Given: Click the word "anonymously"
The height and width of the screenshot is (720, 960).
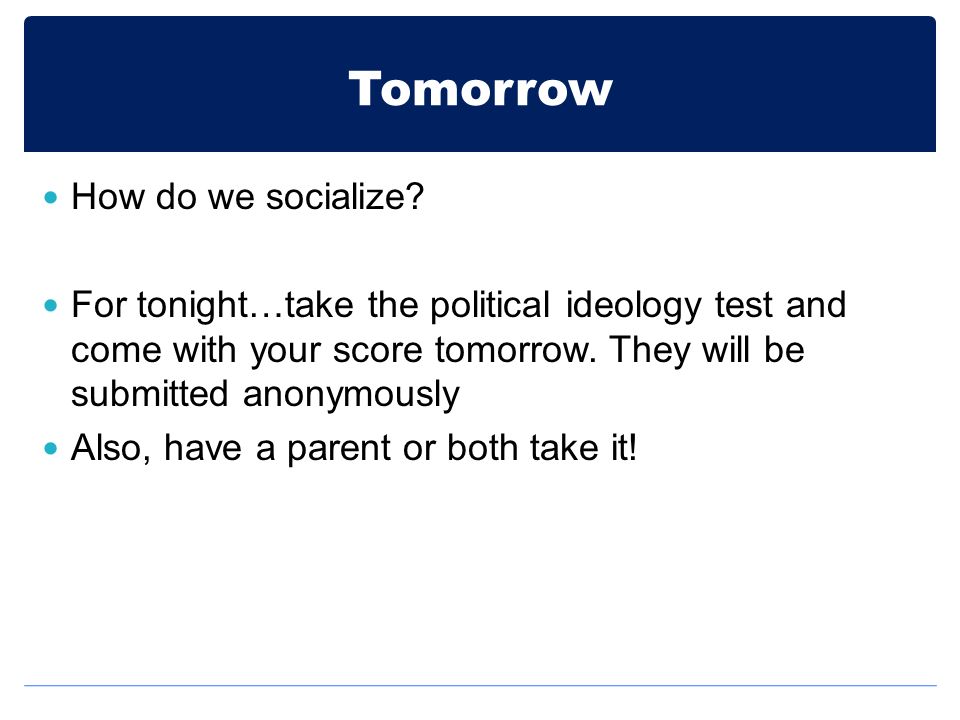Looking at the screenshot, I should pyautogui.click(x=351, y=396).
